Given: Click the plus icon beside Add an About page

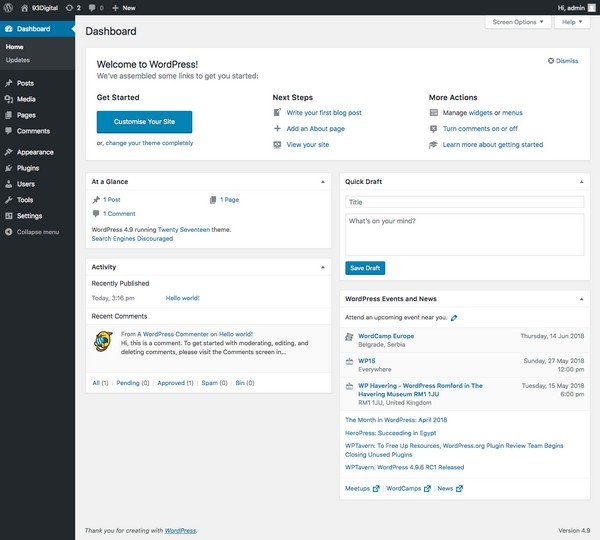Looking at the screenshot, I should pos(277,129).
